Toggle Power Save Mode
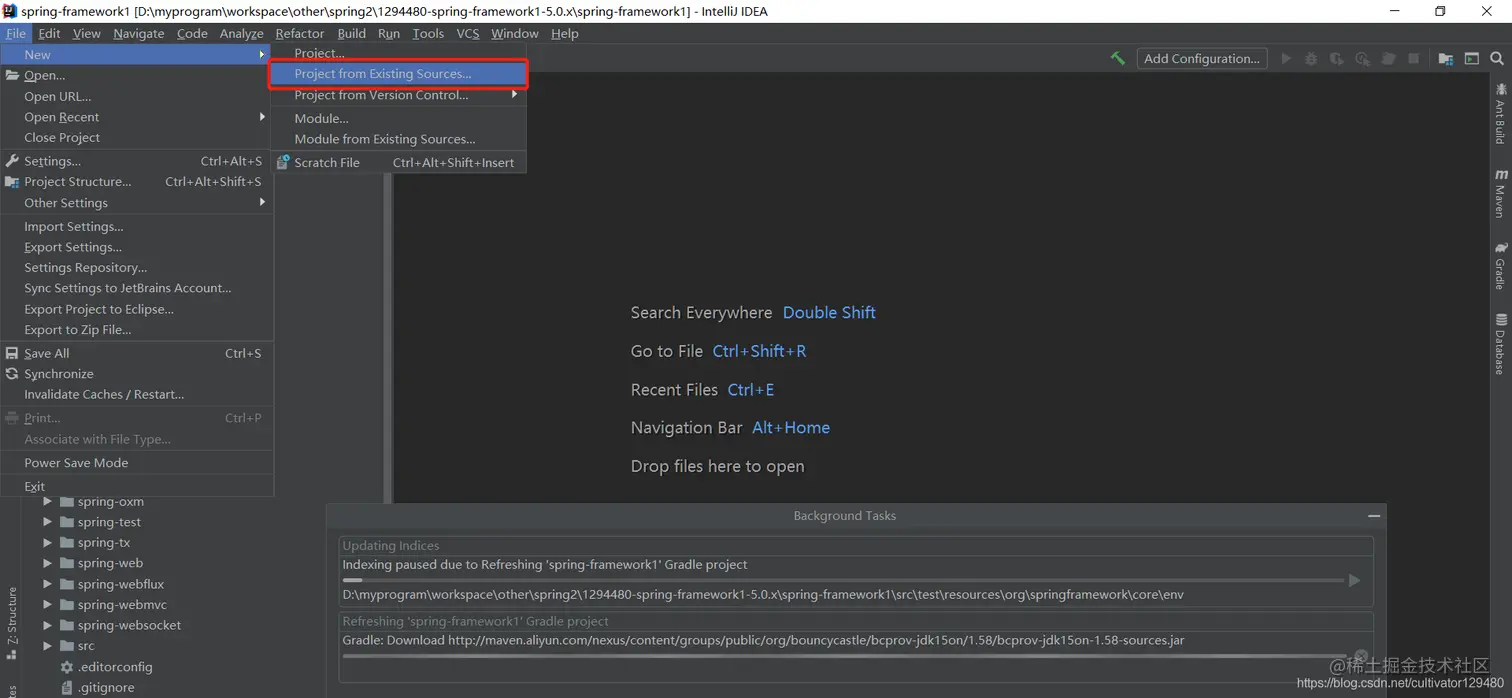 [x=136, y=463]
